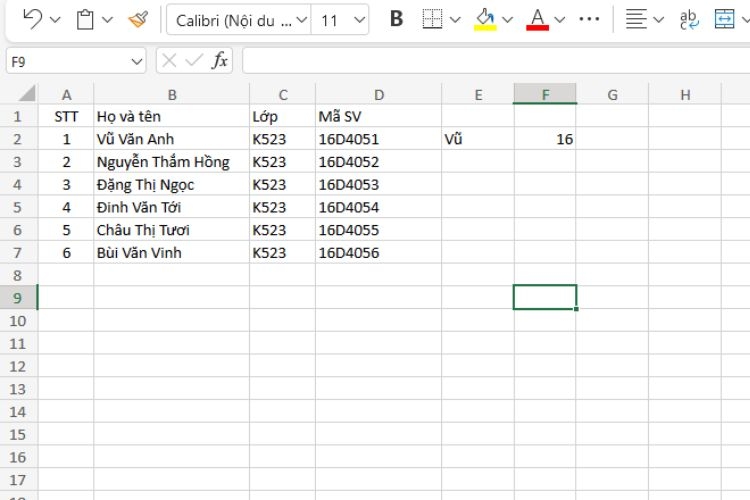Click the Borders grid icon
Image resolution: width=750 pixels, height=500 pixels.
432,19
